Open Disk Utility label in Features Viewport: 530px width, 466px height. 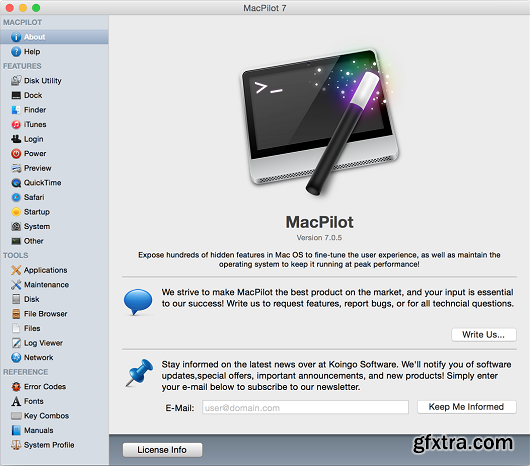tap(43, 81)
